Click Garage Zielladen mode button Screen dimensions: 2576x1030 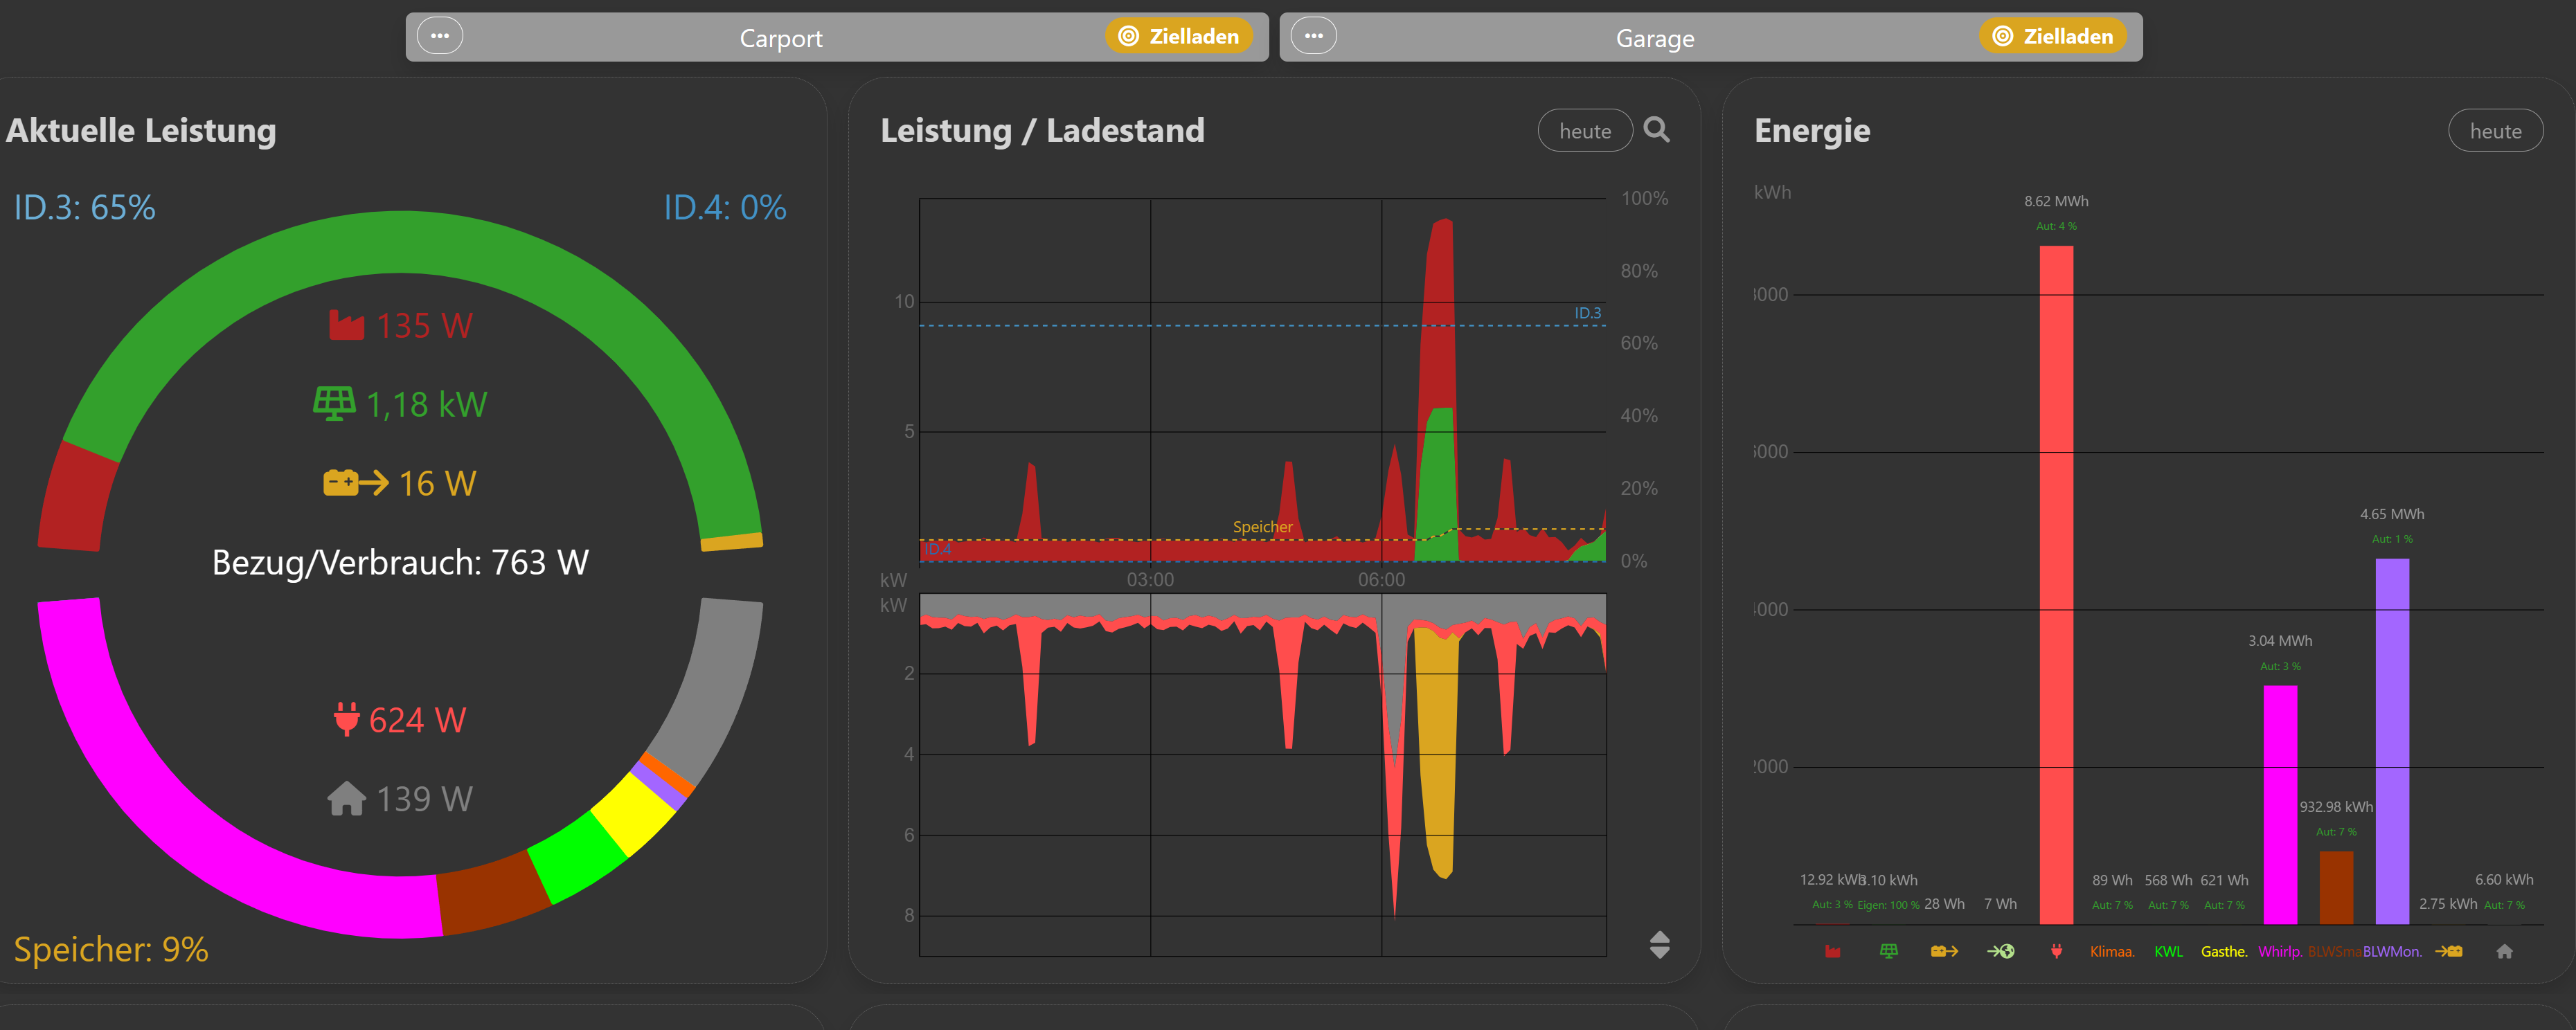[x=2053, y=37]
